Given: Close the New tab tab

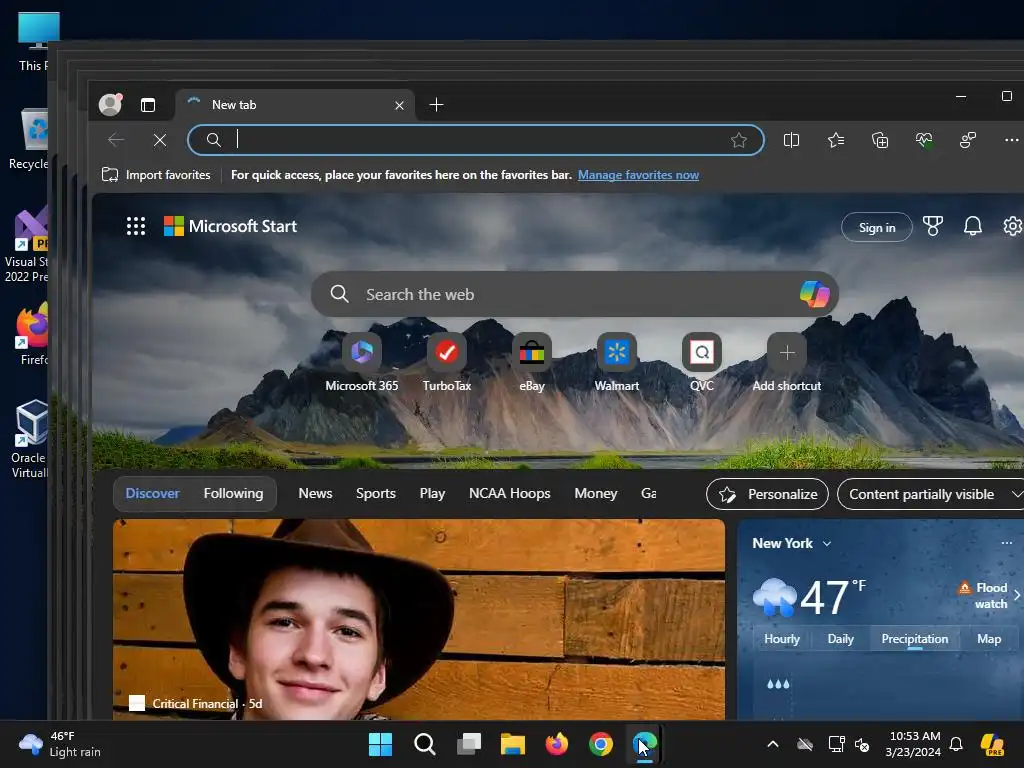Looking at the screenshot, I should (x=400, y=105).
